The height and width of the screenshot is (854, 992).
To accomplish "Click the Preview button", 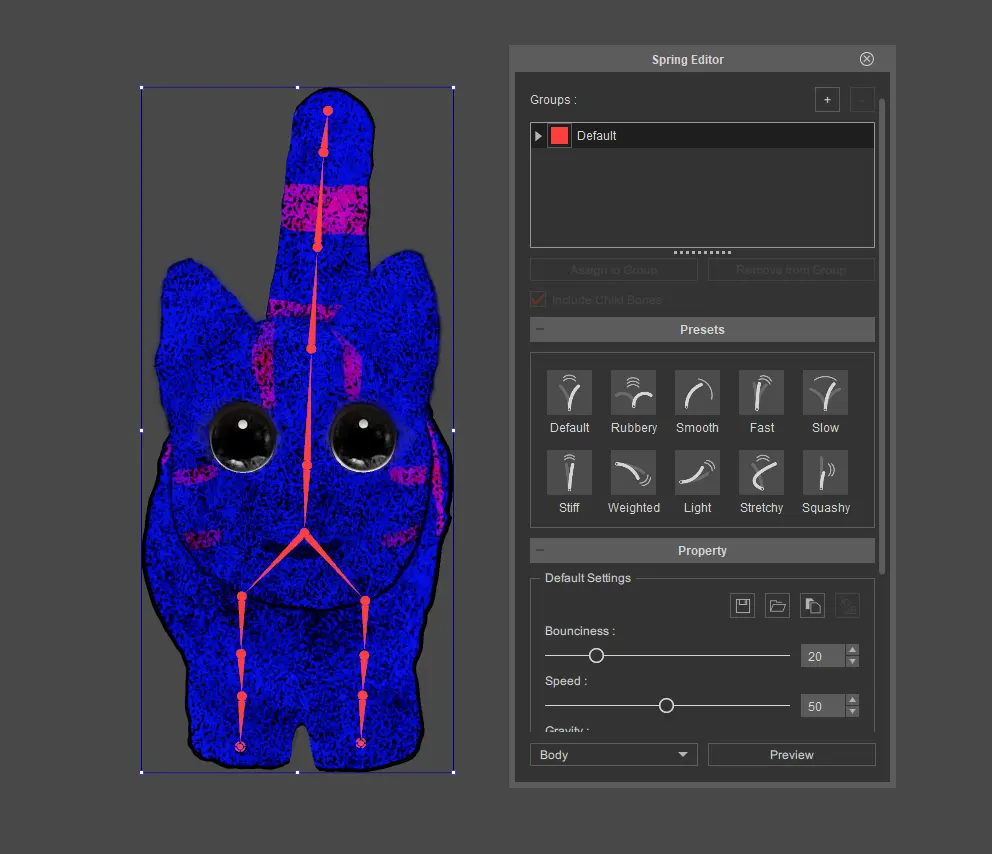I will [791, 755].
